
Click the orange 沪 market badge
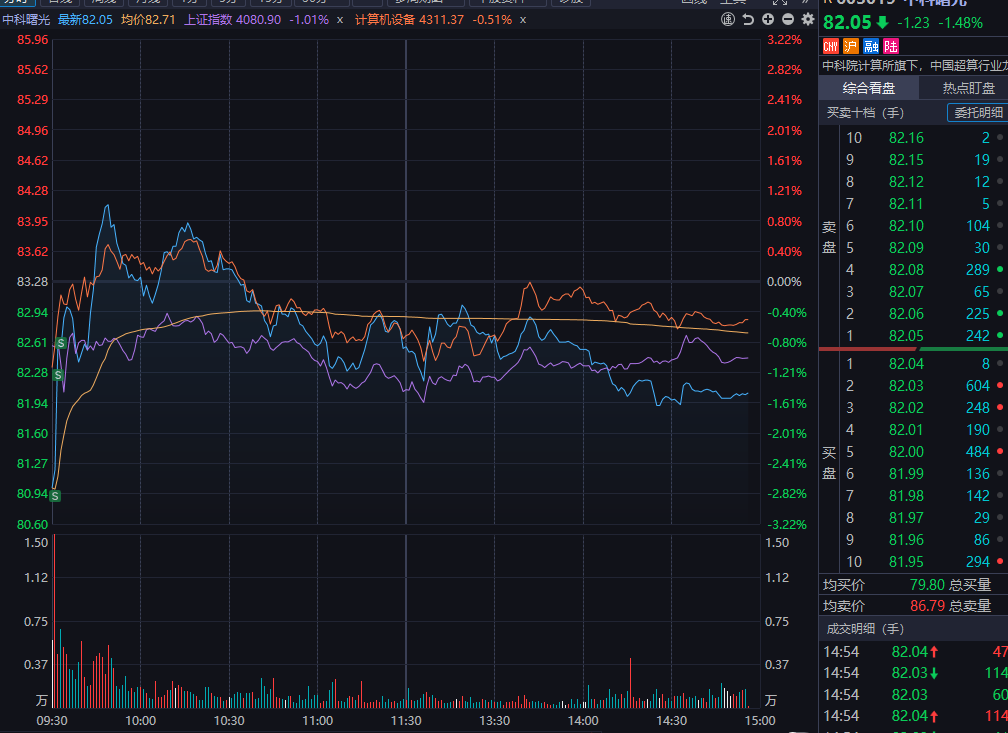pyautogui.click(x=850, y=46)
